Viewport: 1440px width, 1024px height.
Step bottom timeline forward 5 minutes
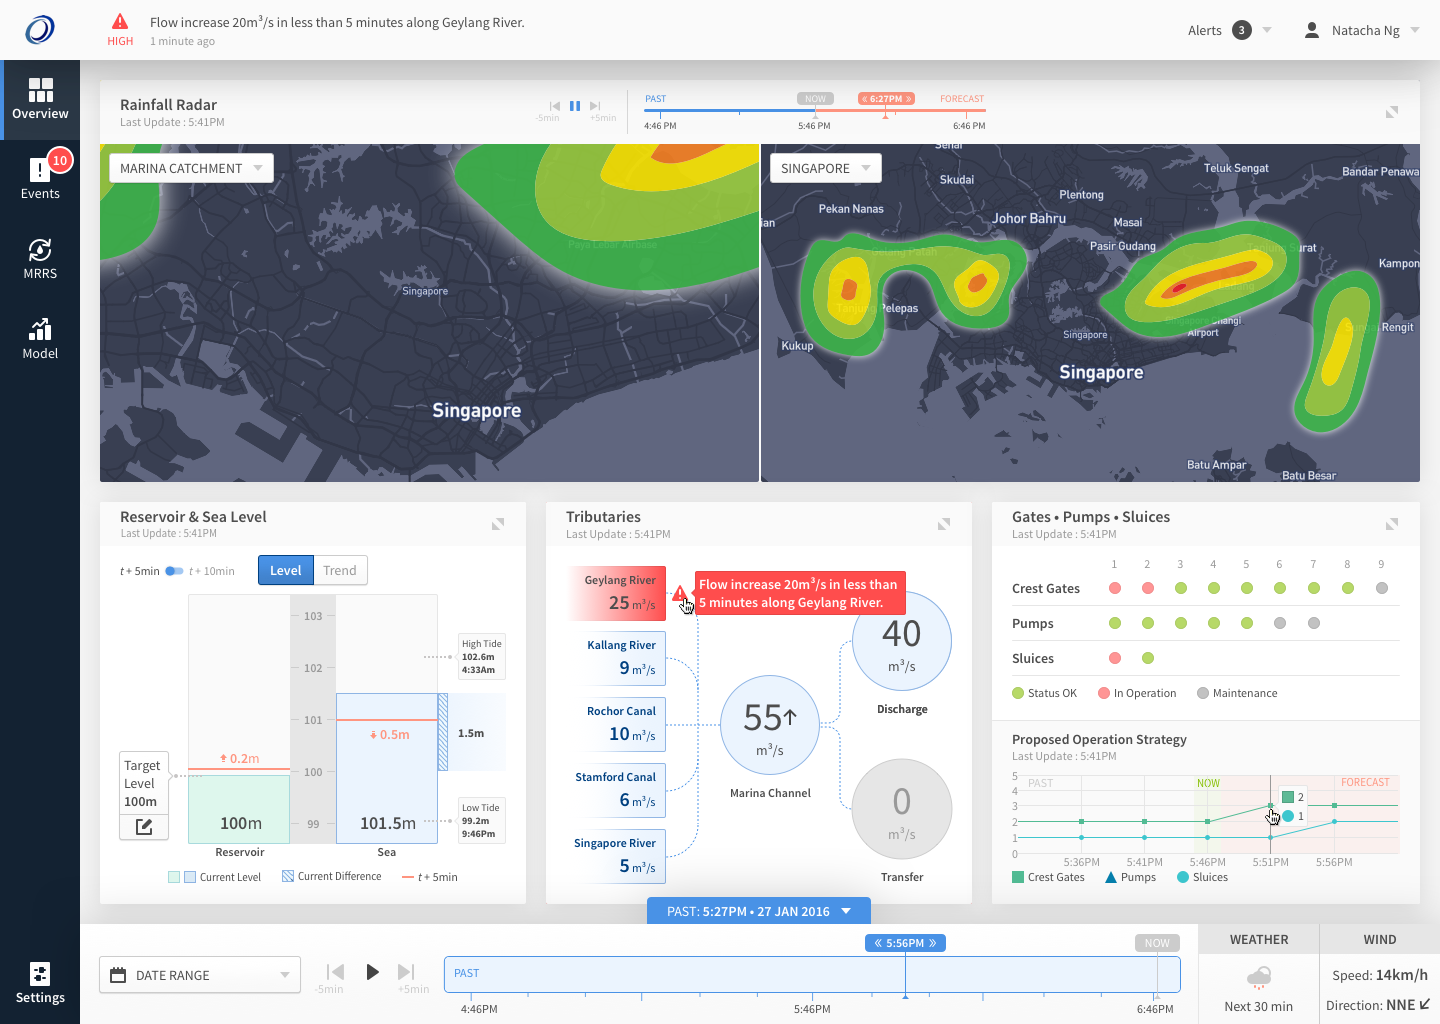[x=406, y=972]
